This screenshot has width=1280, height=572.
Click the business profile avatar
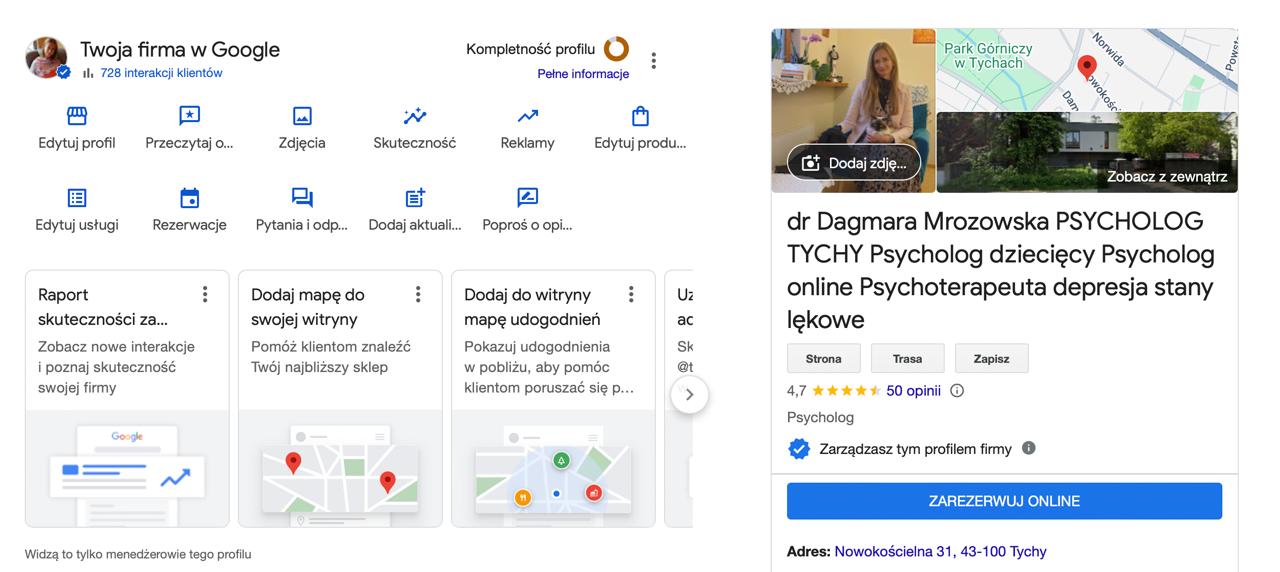click(47, 58)
